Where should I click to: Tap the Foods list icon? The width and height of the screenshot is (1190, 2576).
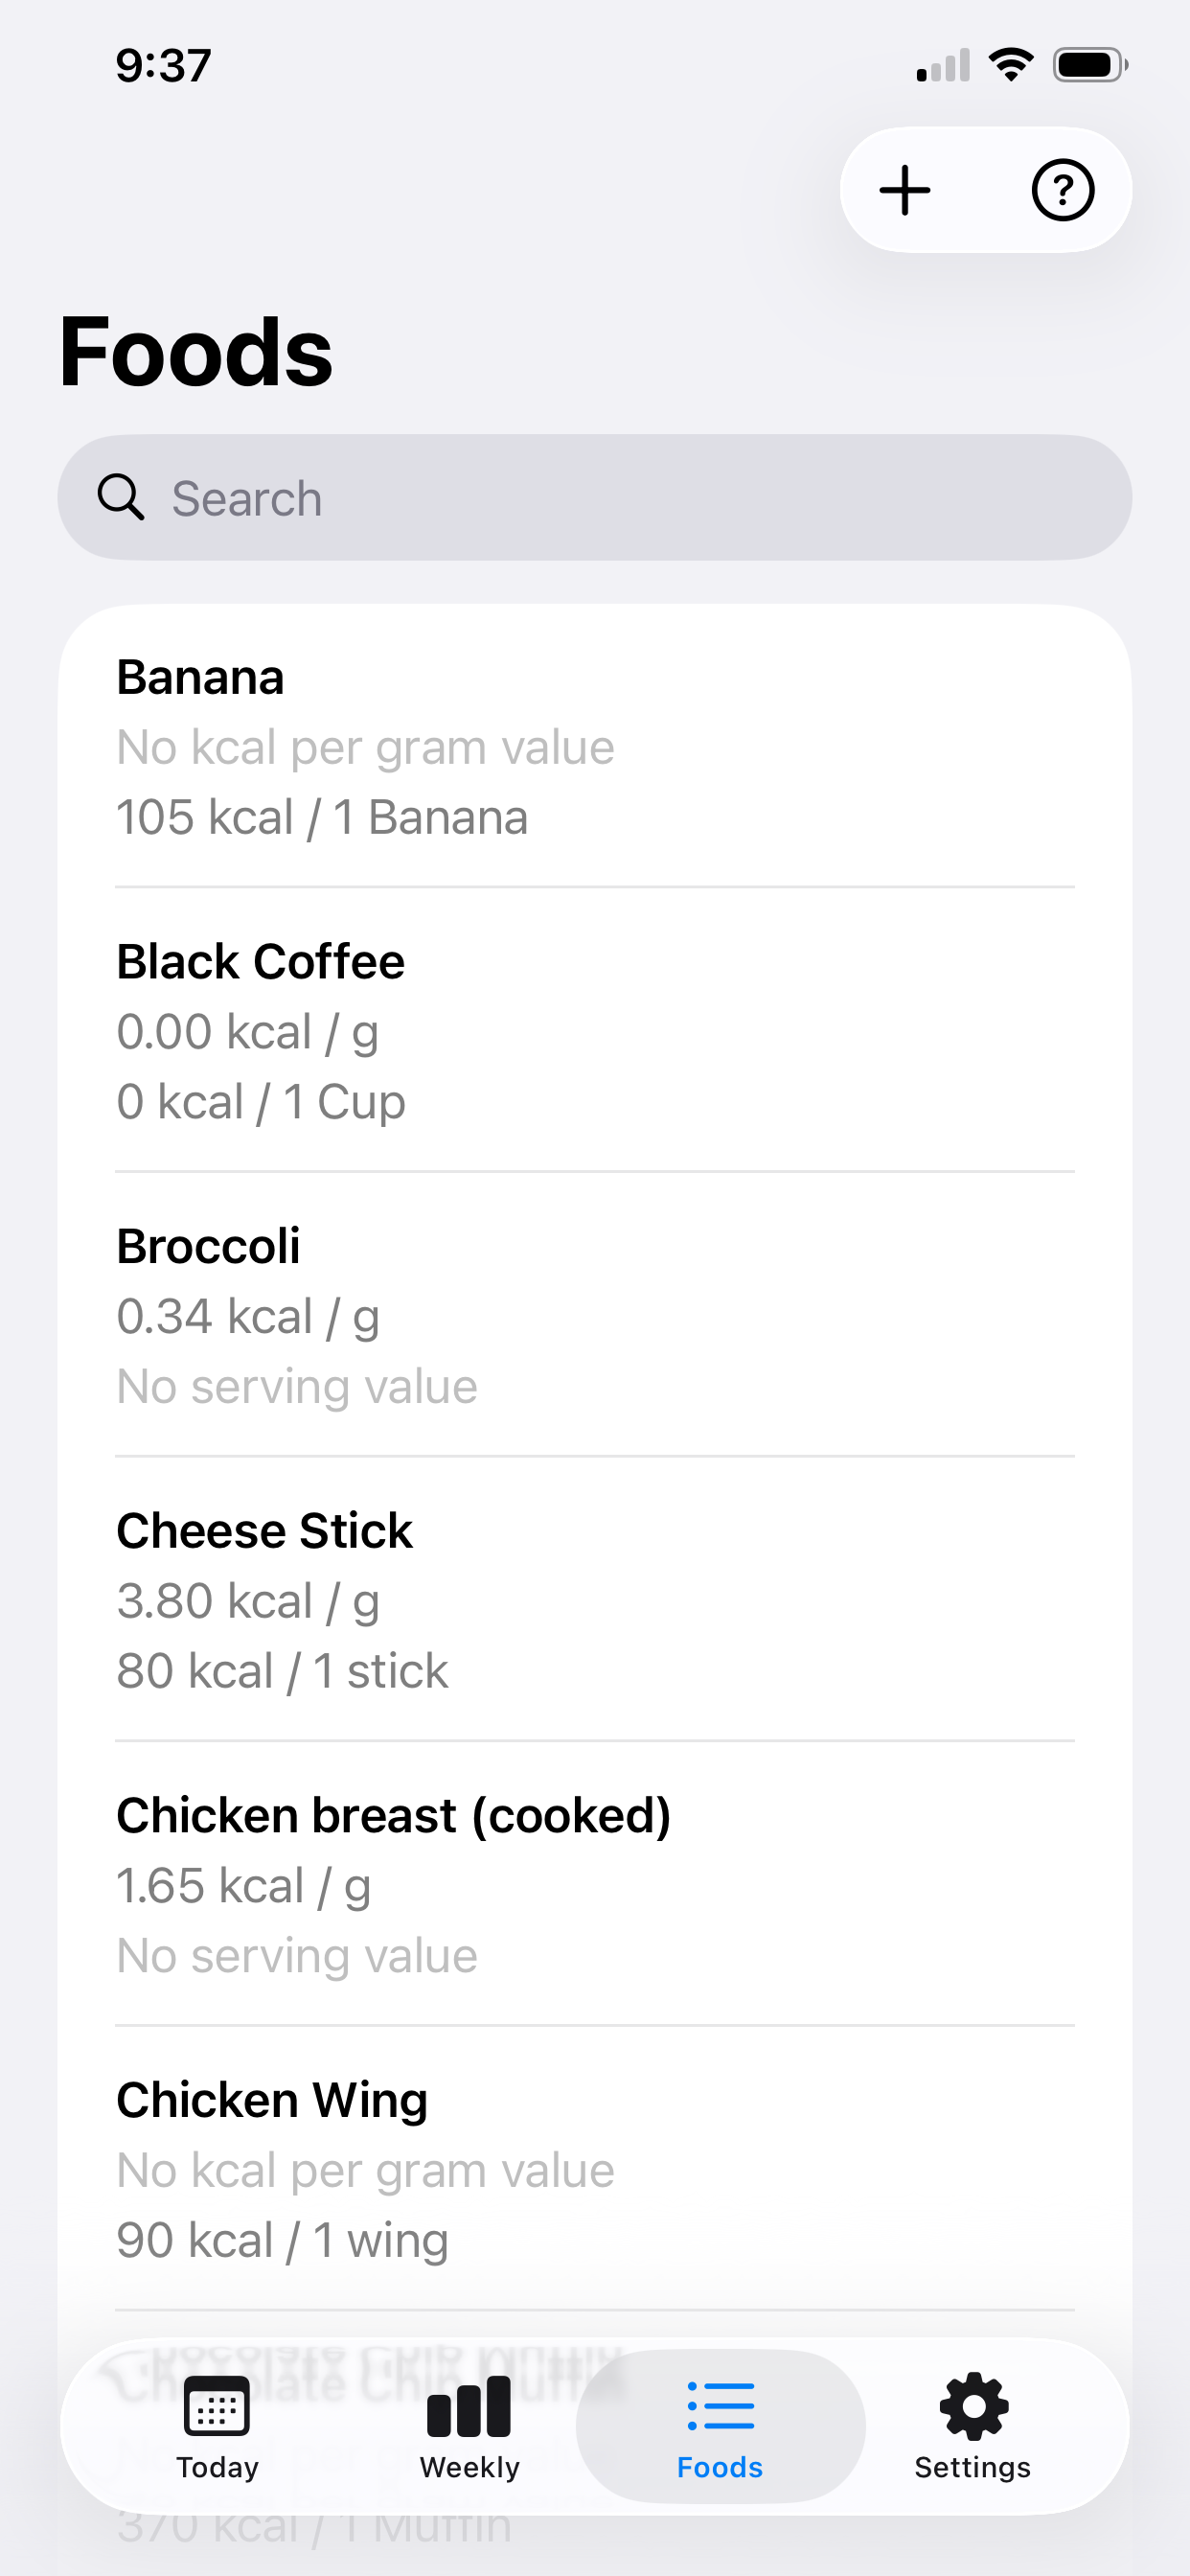pos(720,2406)
